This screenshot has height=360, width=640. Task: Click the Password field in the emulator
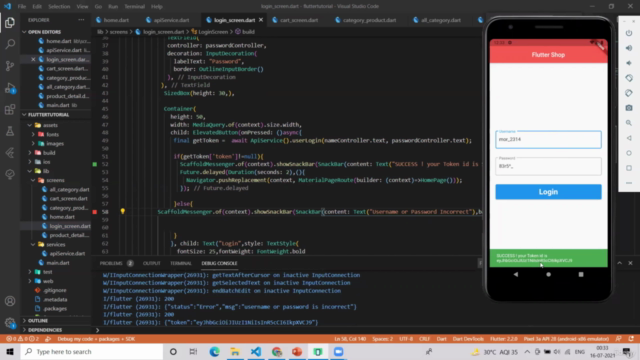[548, 166]
